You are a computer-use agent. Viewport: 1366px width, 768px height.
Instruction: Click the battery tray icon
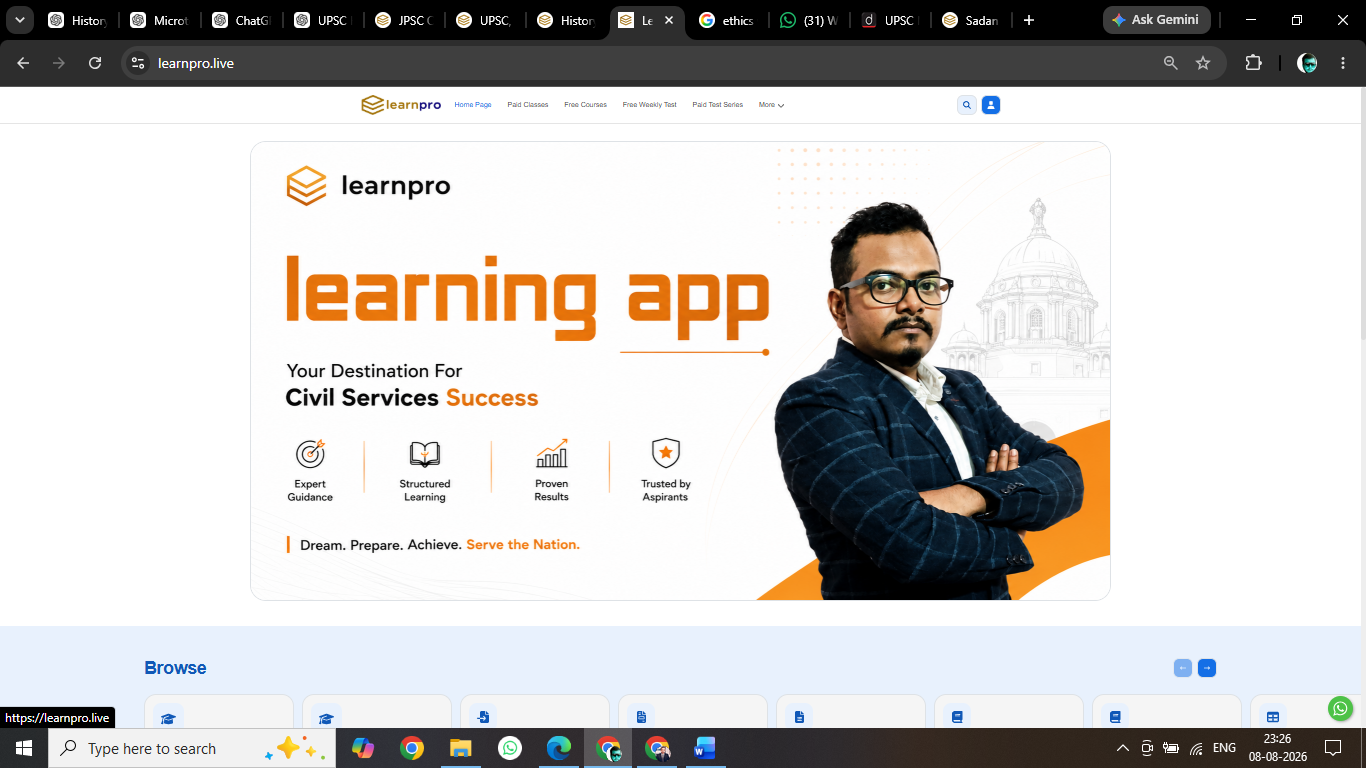coord(1171,748)
